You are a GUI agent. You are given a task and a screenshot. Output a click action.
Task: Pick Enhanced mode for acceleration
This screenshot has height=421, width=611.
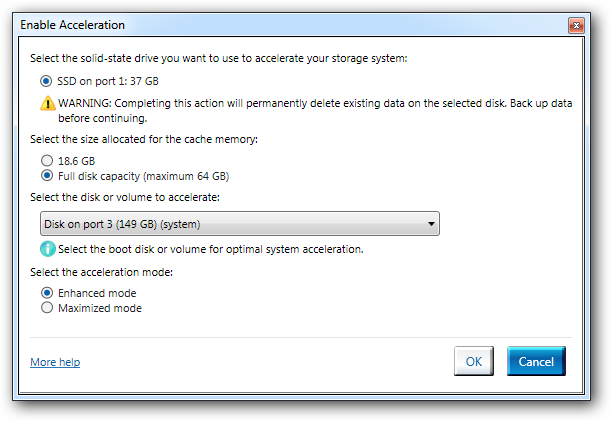click(47, 293)
